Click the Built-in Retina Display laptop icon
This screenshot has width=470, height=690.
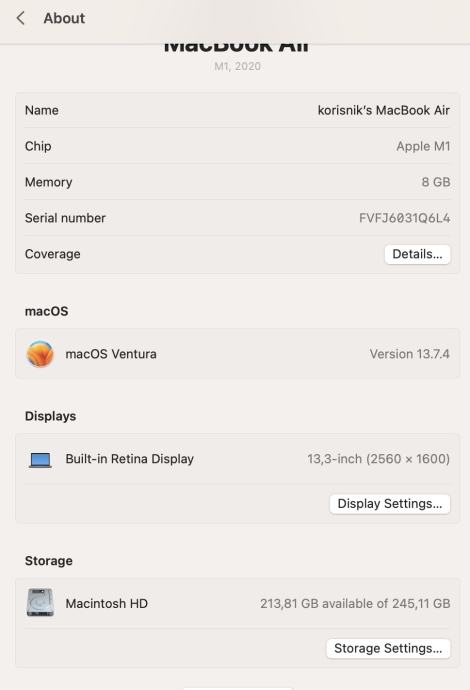(x=40, y=460)
